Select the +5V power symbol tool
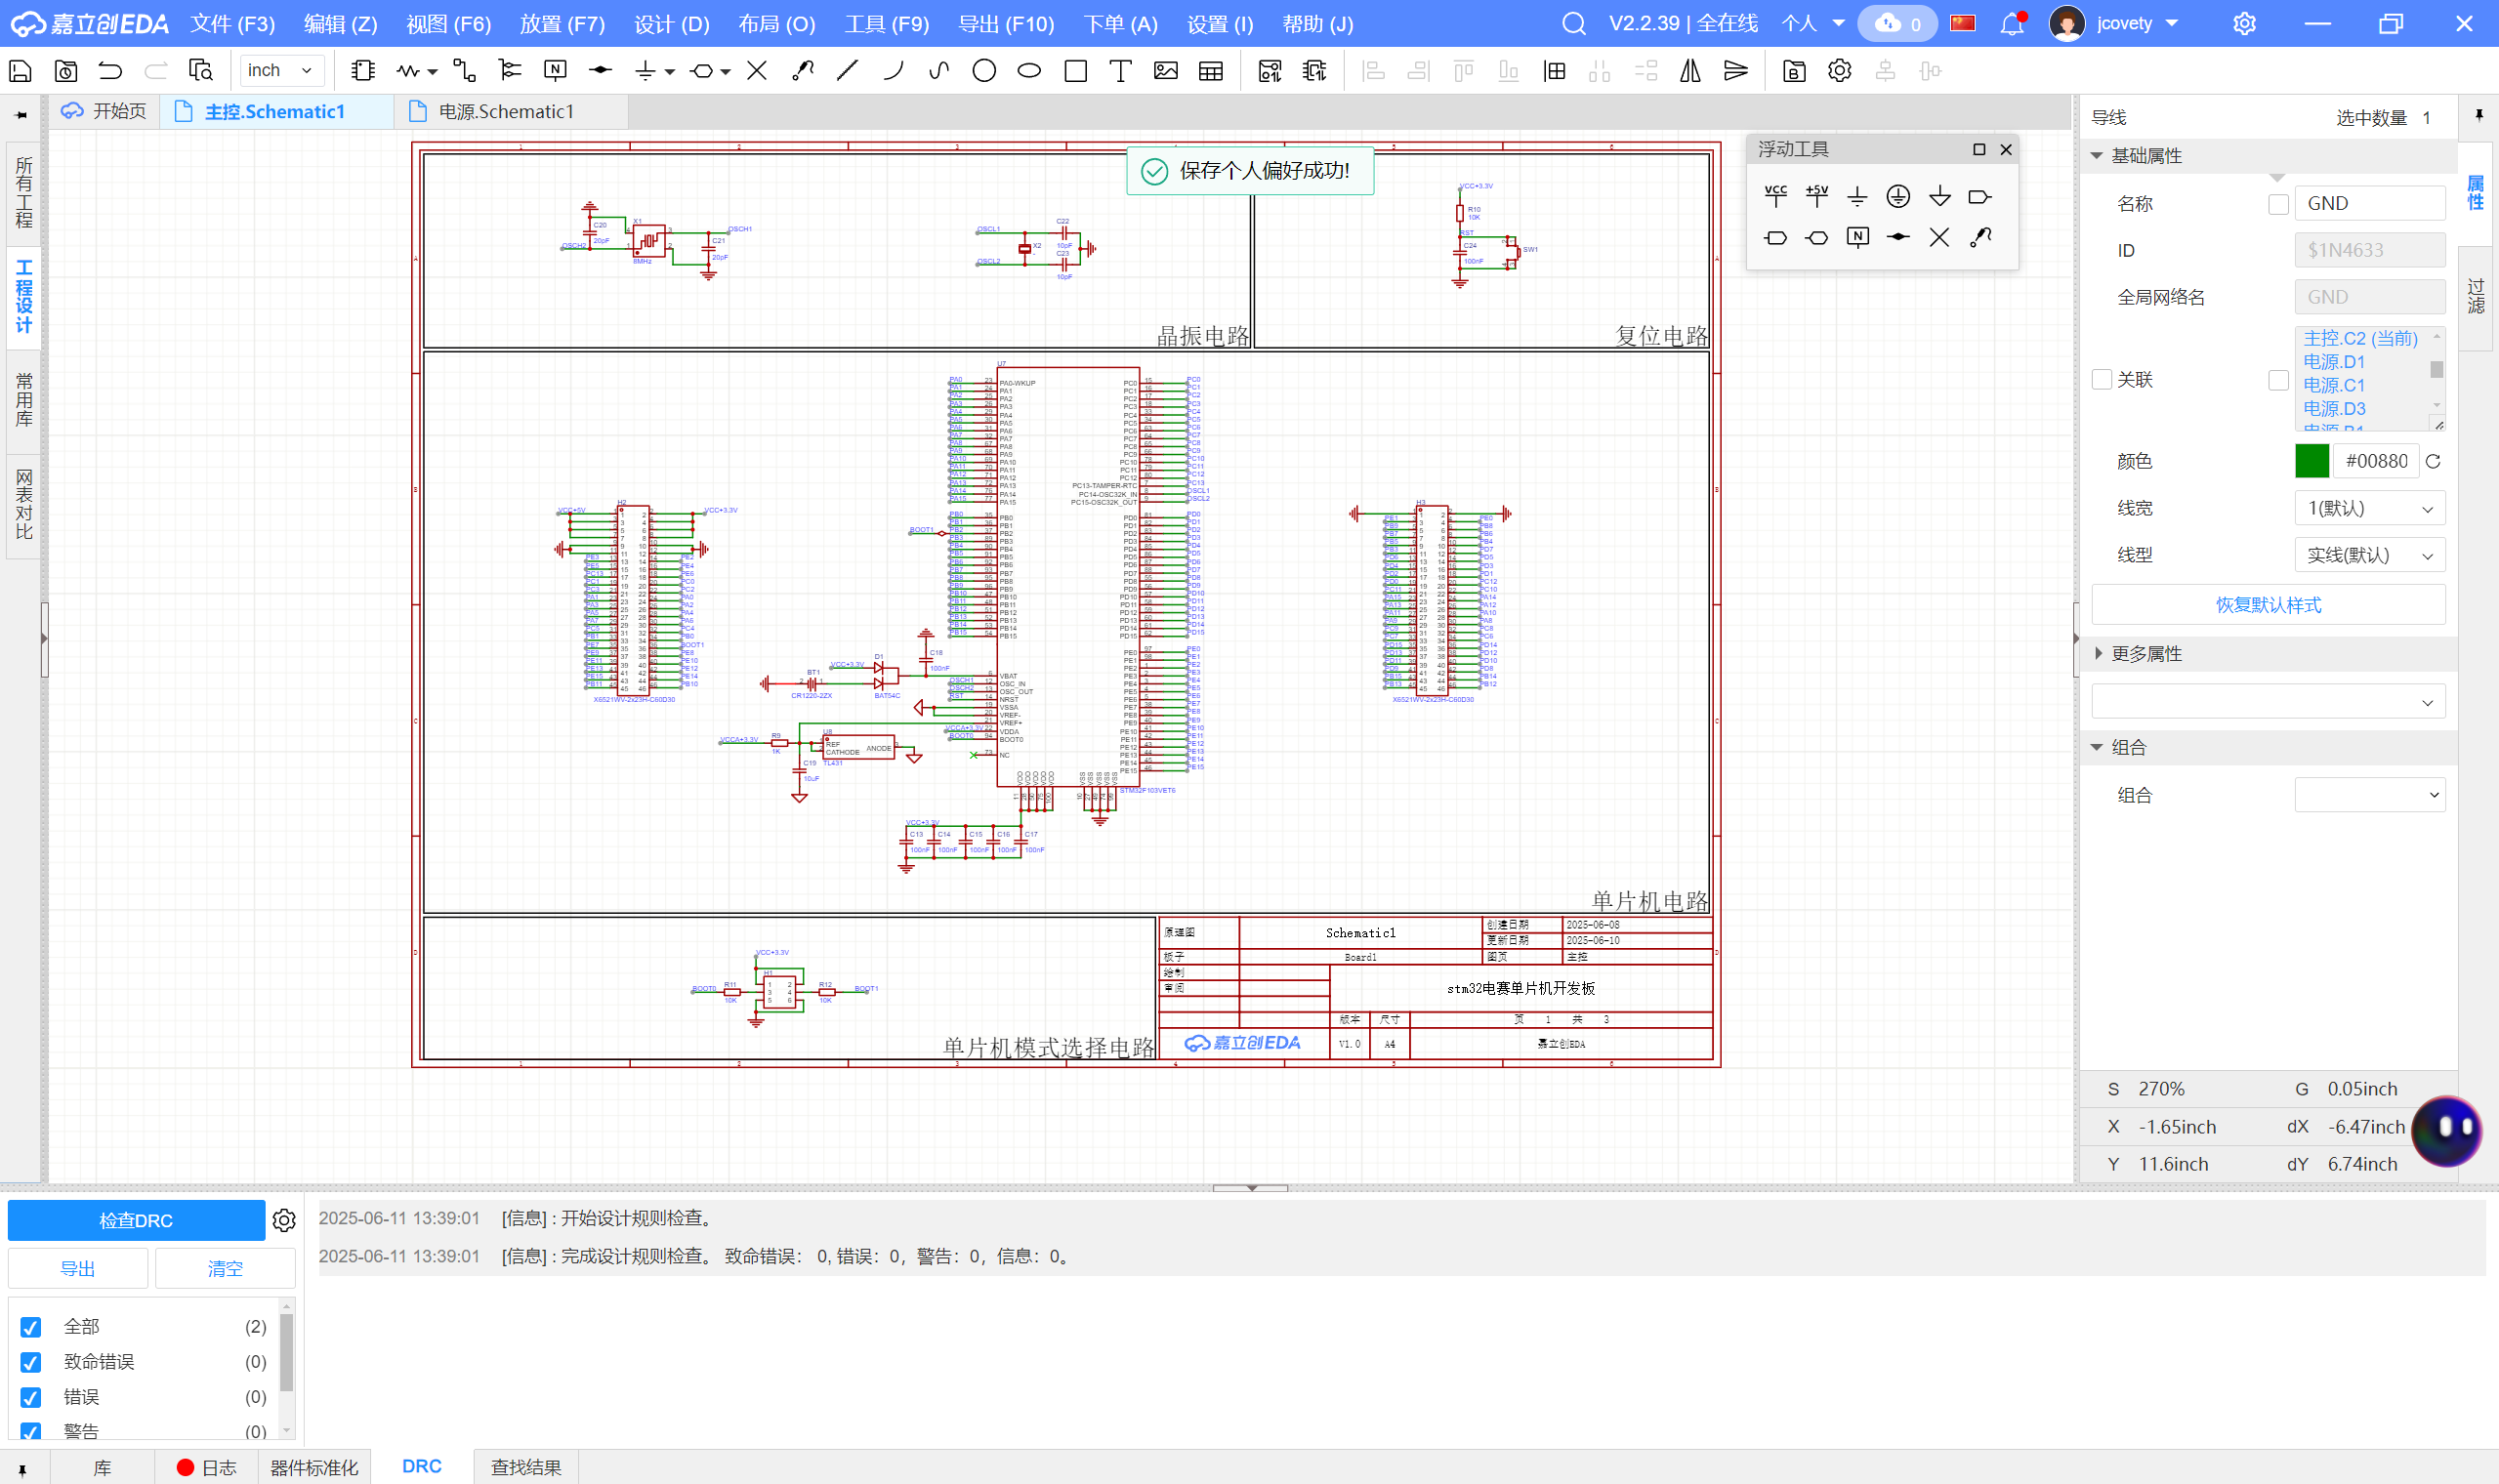The width and height of the screenshot is (2499, 1484). 1816,196
